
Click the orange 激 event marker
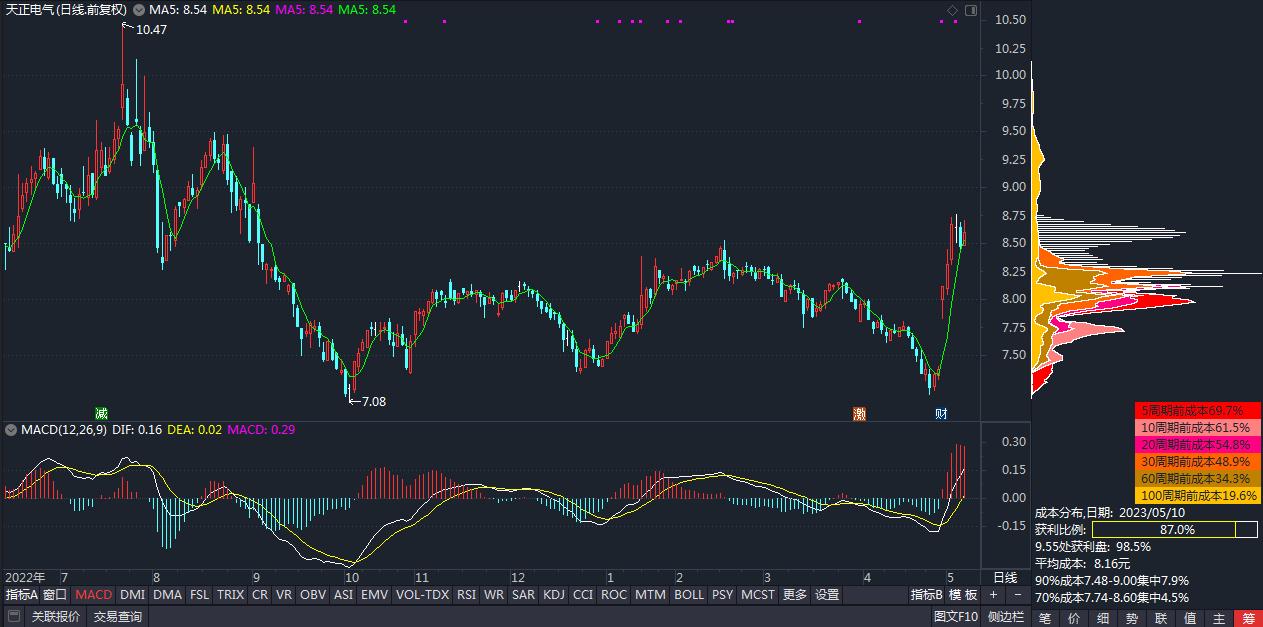pos(859,413)
